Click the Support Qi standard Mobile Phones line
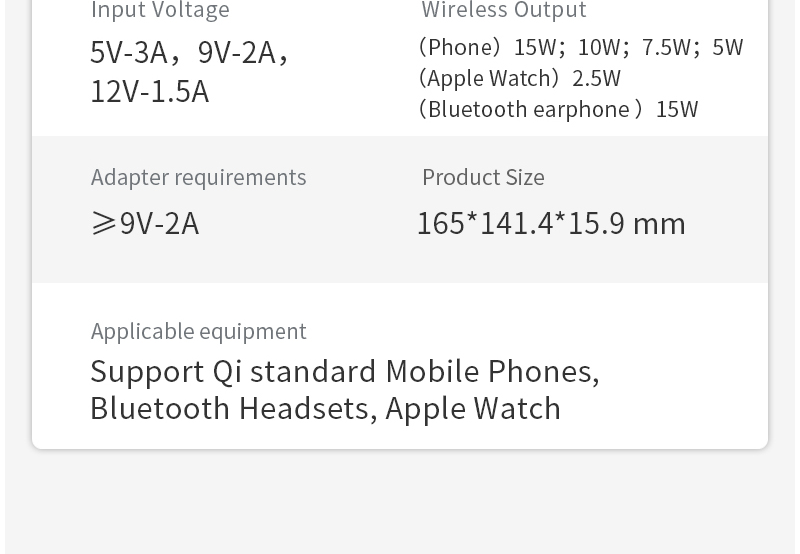 (344, 372)
